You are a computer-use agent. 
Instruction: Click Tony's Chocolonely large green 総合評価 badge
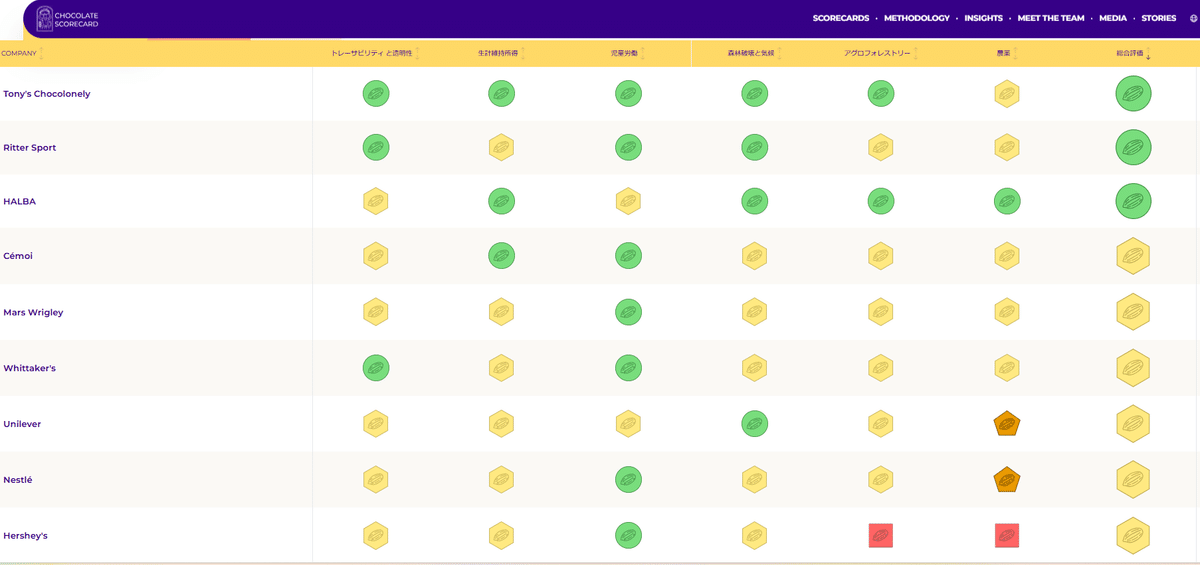pyautogui.click(x=1133, y=94)
